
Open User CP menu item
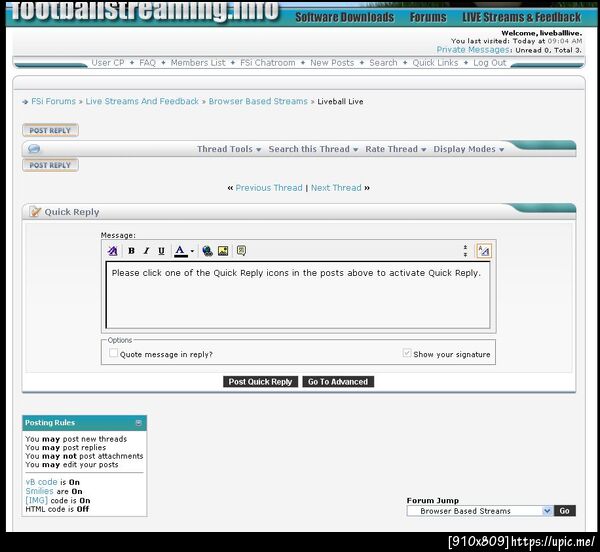[108, 63]
